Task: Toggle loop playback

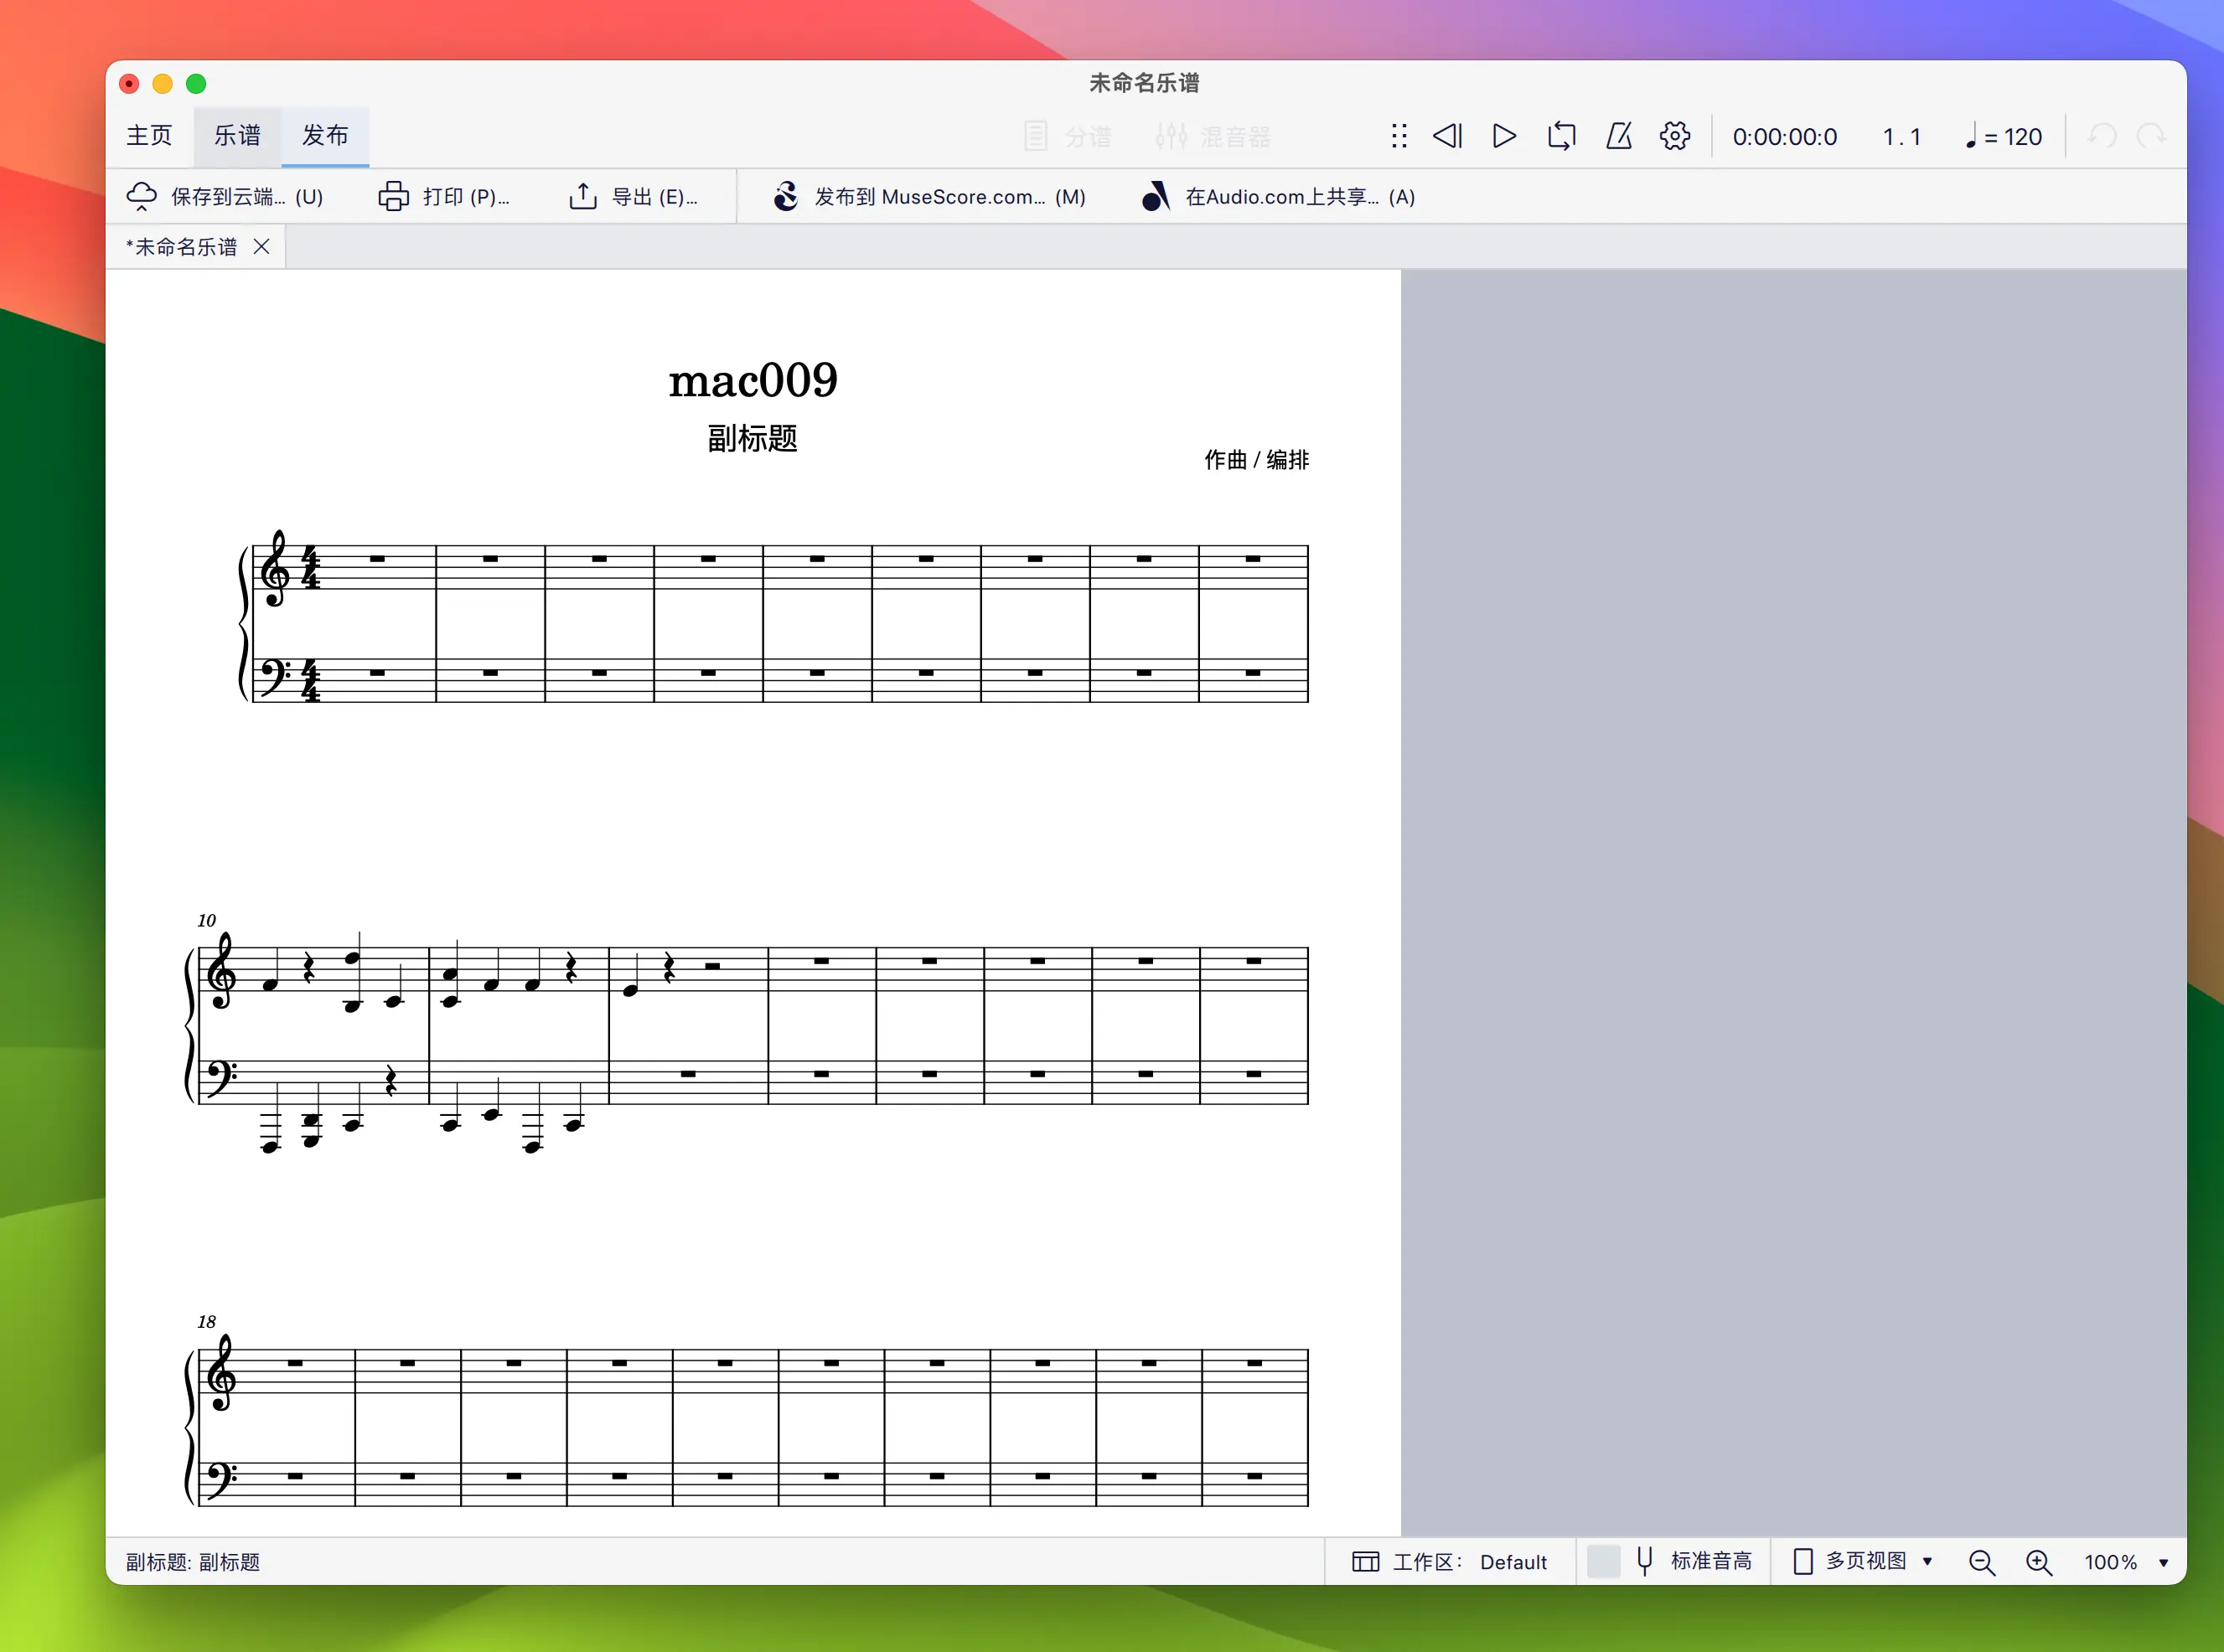Action: (x=1561, y=136)
